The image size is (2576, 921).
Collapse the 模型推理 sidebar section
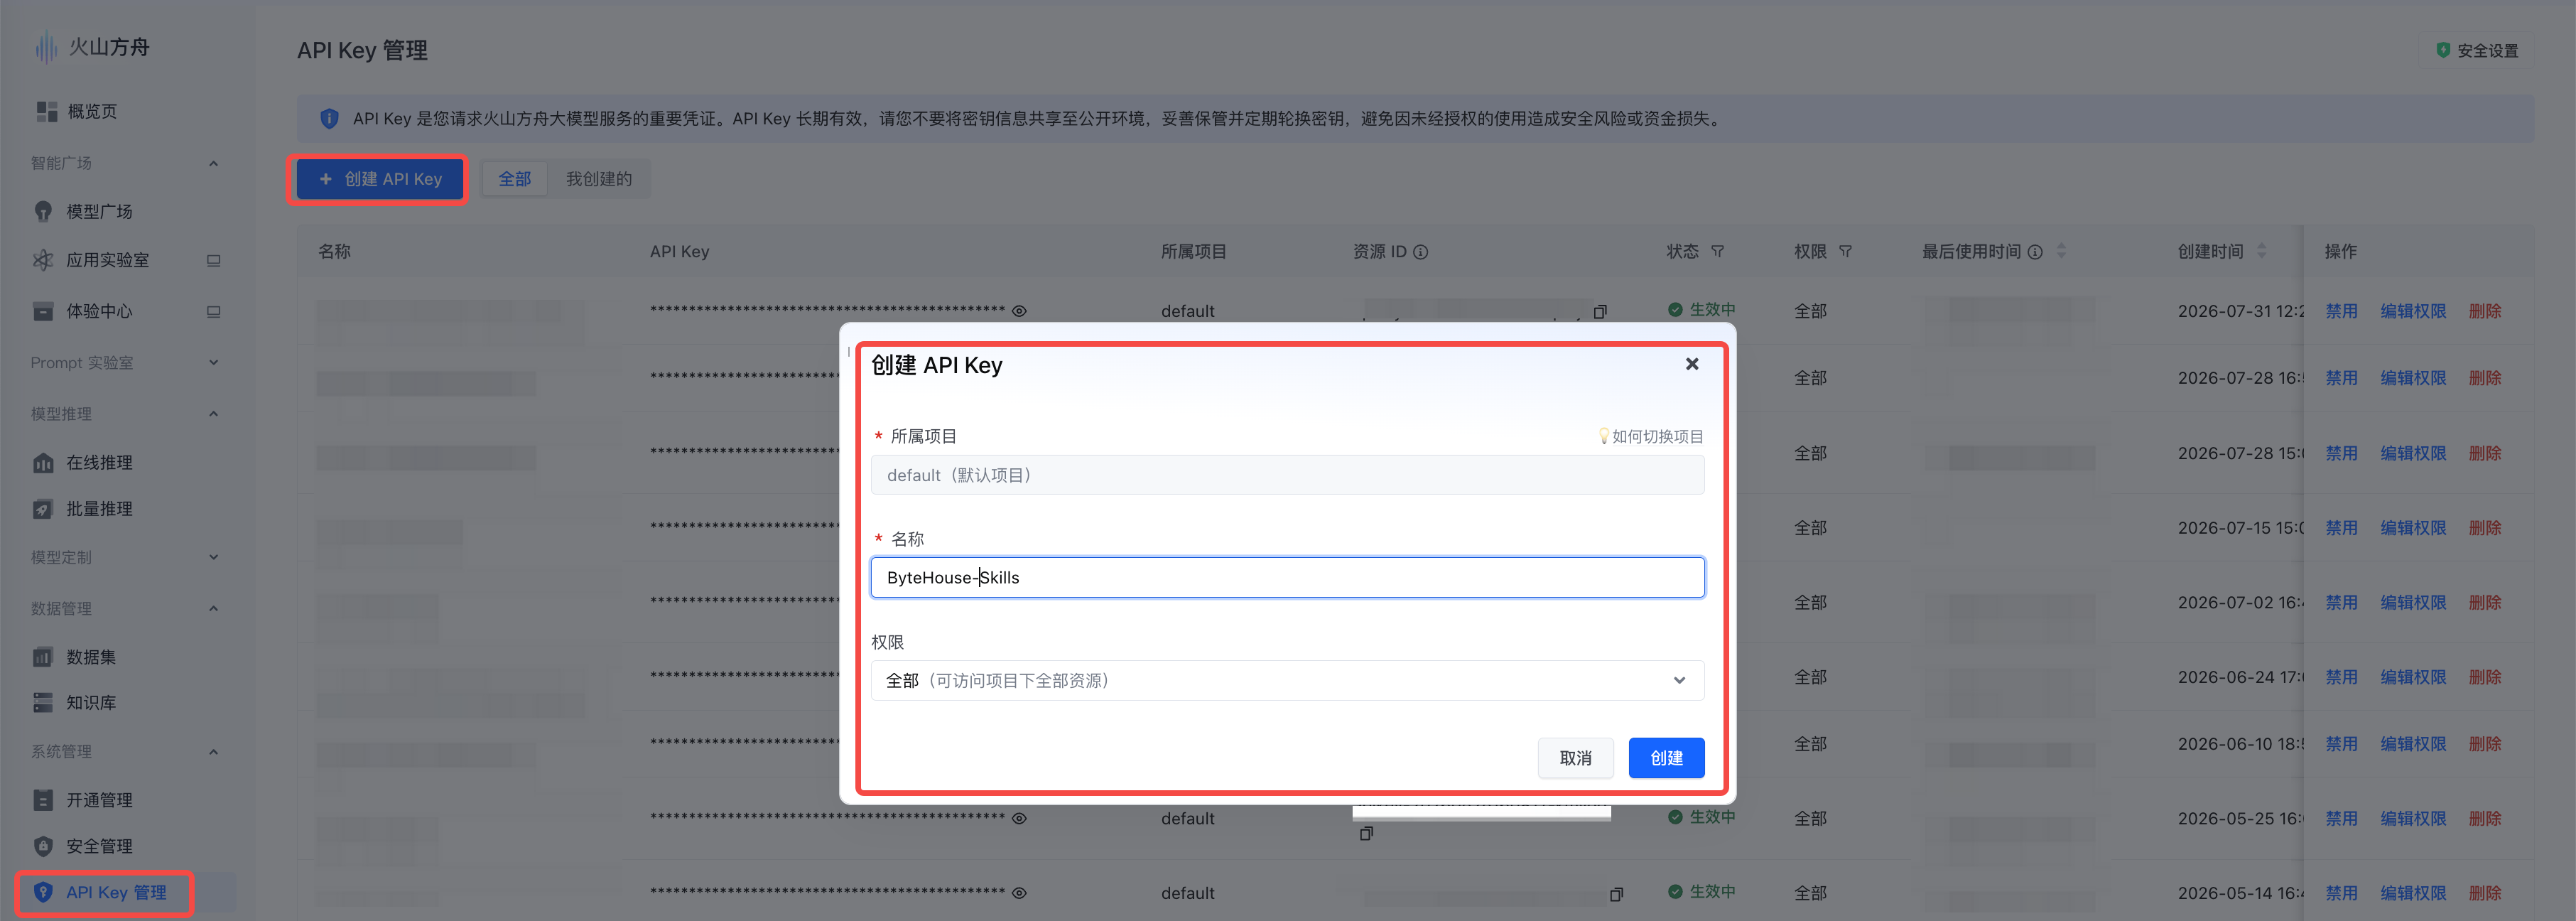213,414
